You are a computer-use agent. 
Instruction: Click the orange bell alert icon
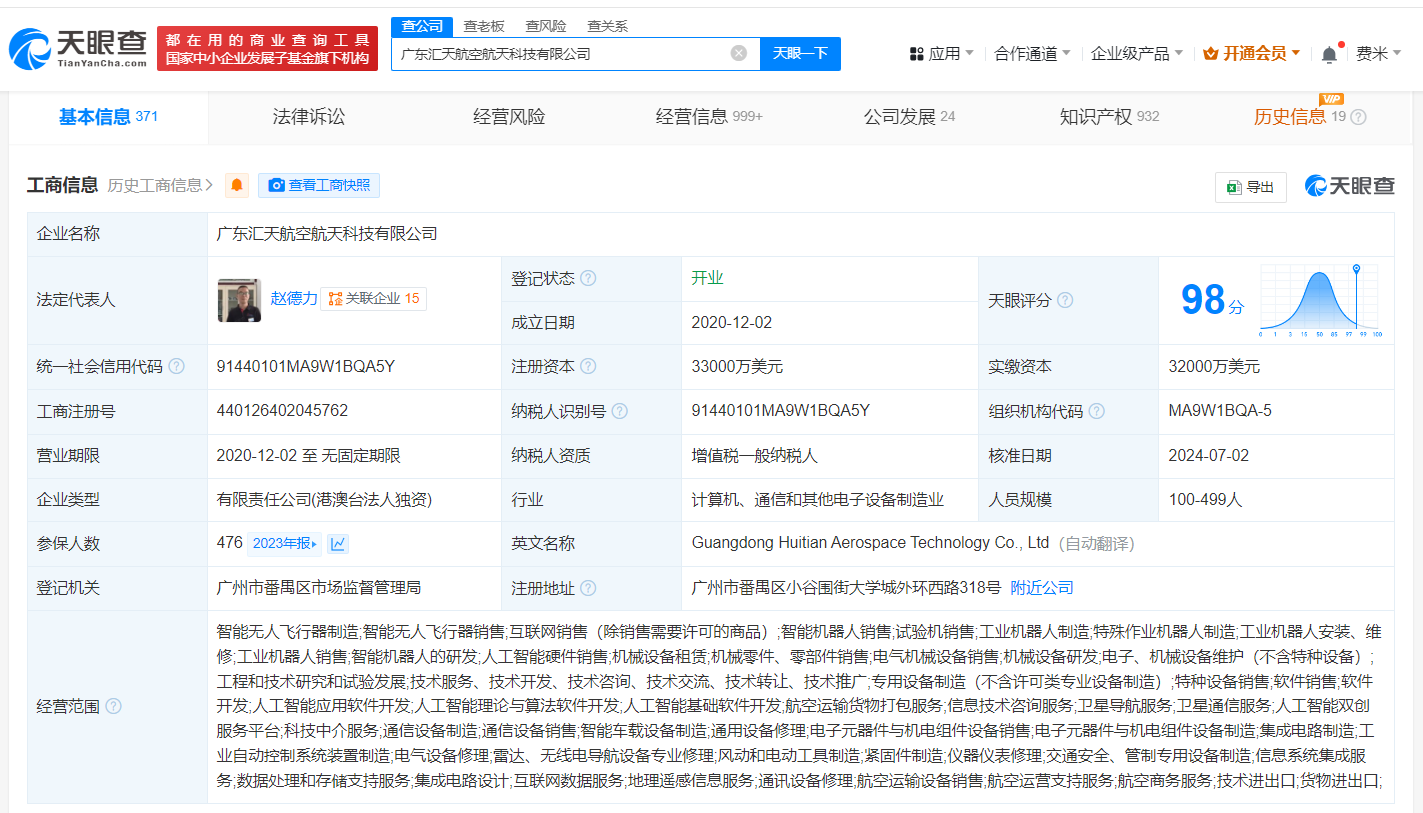237,185
